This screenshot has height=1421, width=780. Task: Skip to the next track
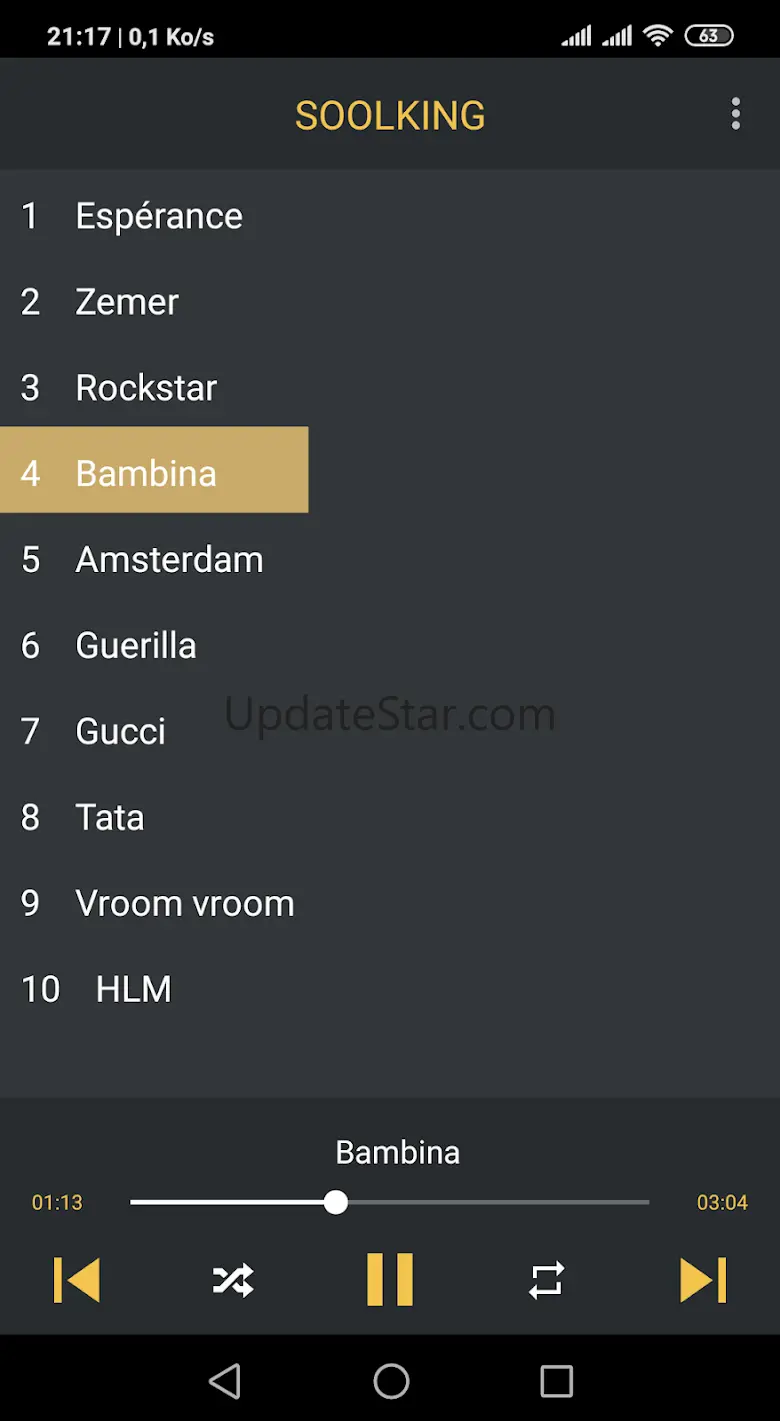pos(703,1280)
